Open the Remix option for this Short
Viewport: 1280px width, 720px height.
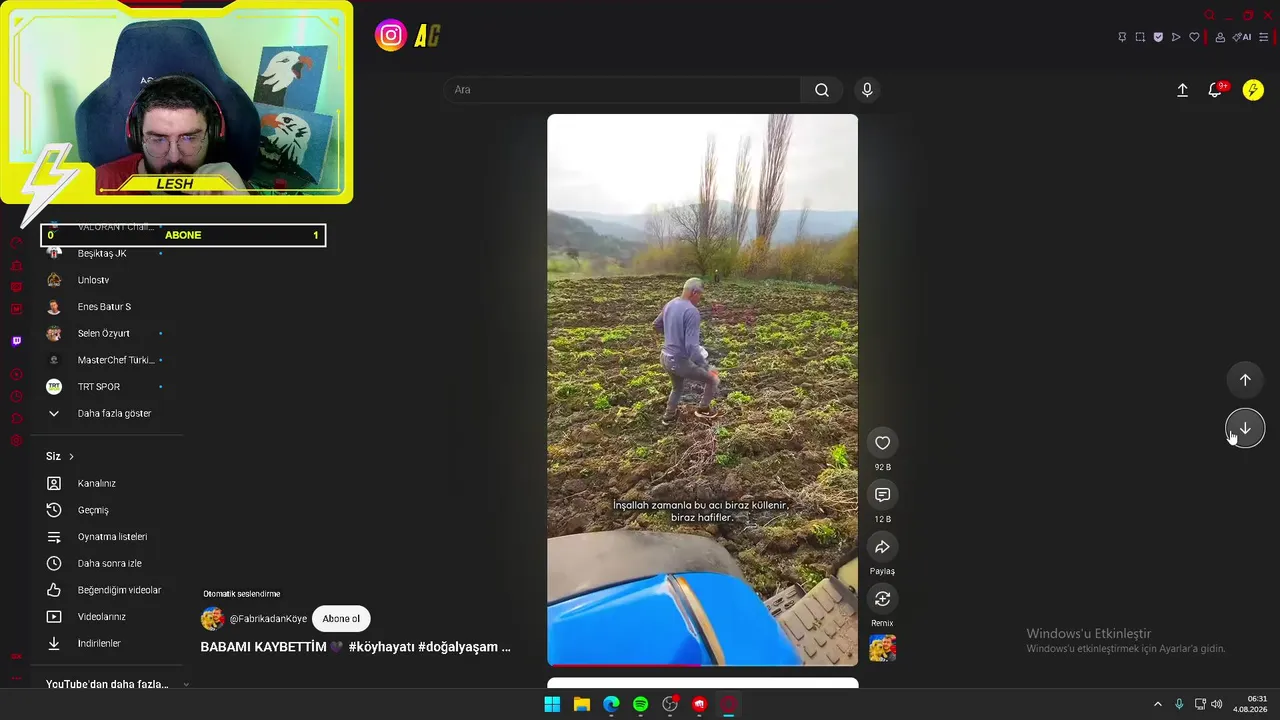pos(882,599)
